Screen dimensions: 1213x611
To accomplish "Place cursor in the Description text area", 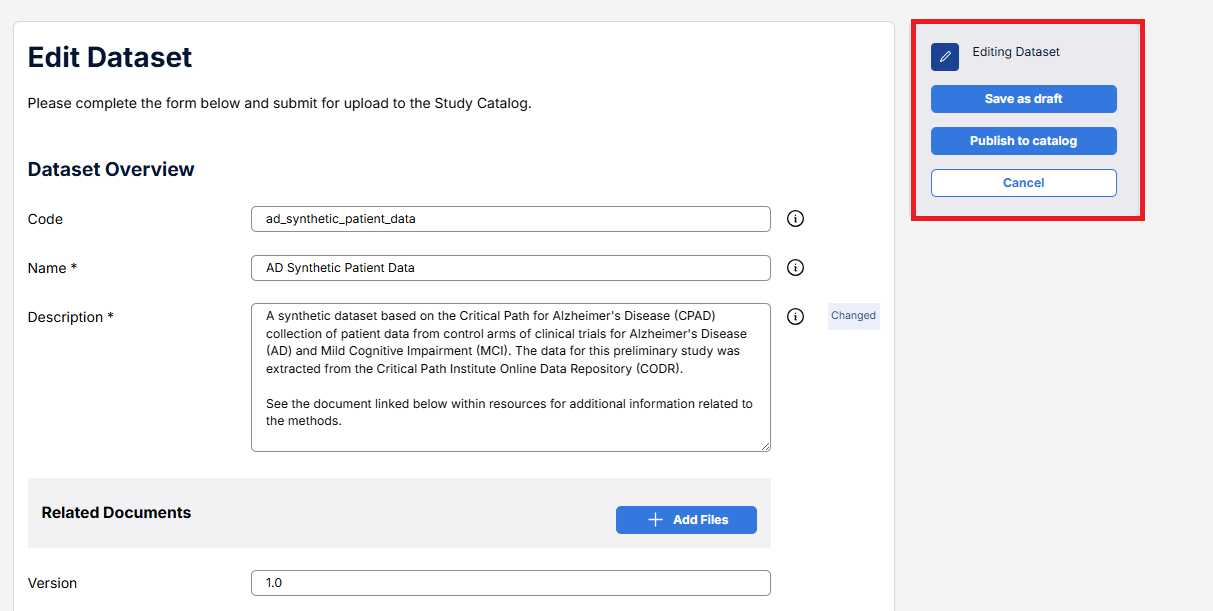I will [510, 377].
